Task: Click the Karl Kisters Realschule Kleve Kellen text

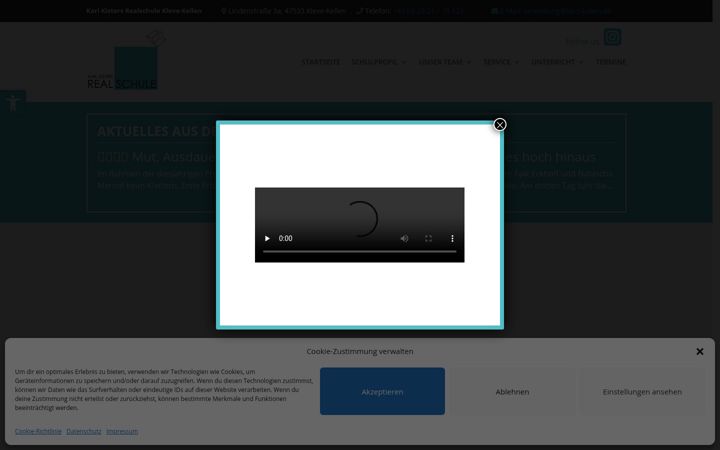Action: pos(144,11)
